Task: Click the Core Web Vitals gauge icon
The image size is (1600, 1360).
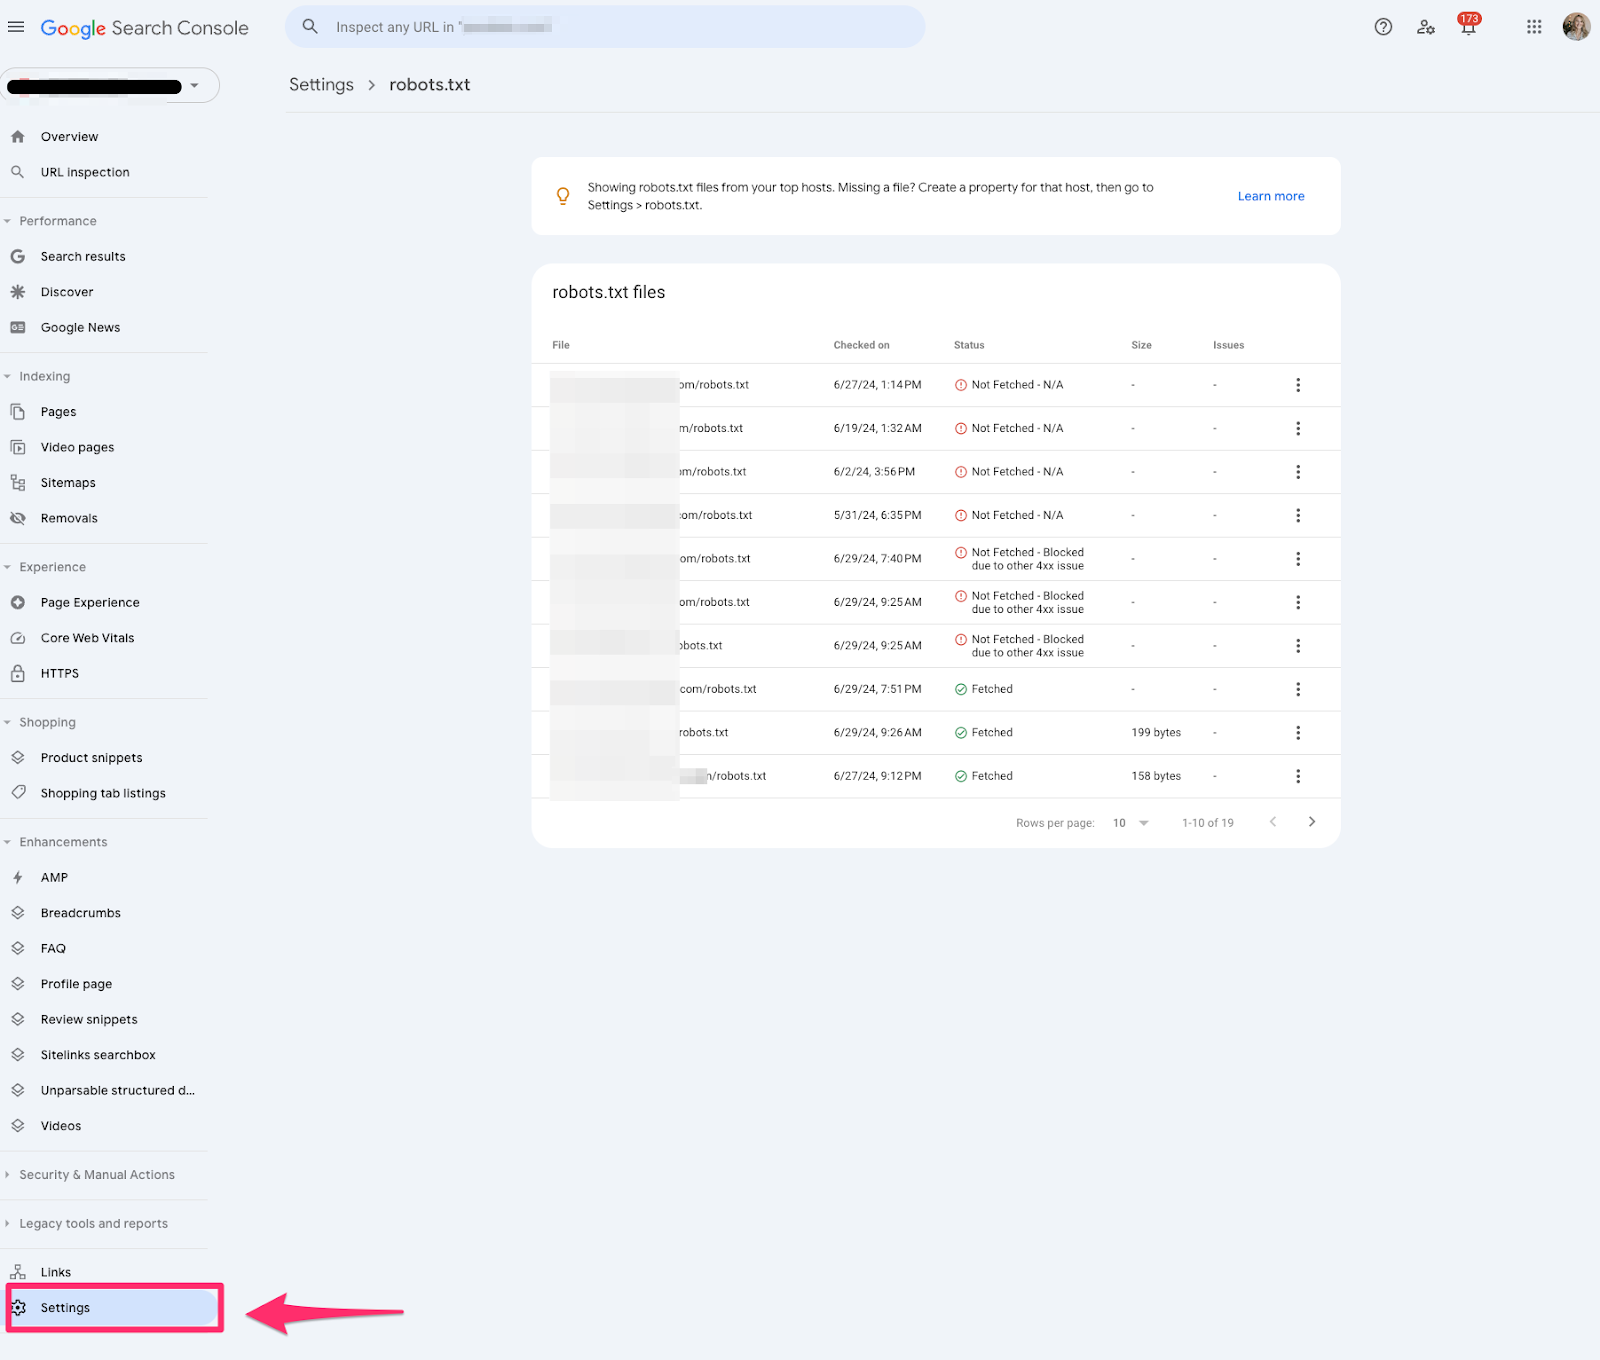Action: 18,638
